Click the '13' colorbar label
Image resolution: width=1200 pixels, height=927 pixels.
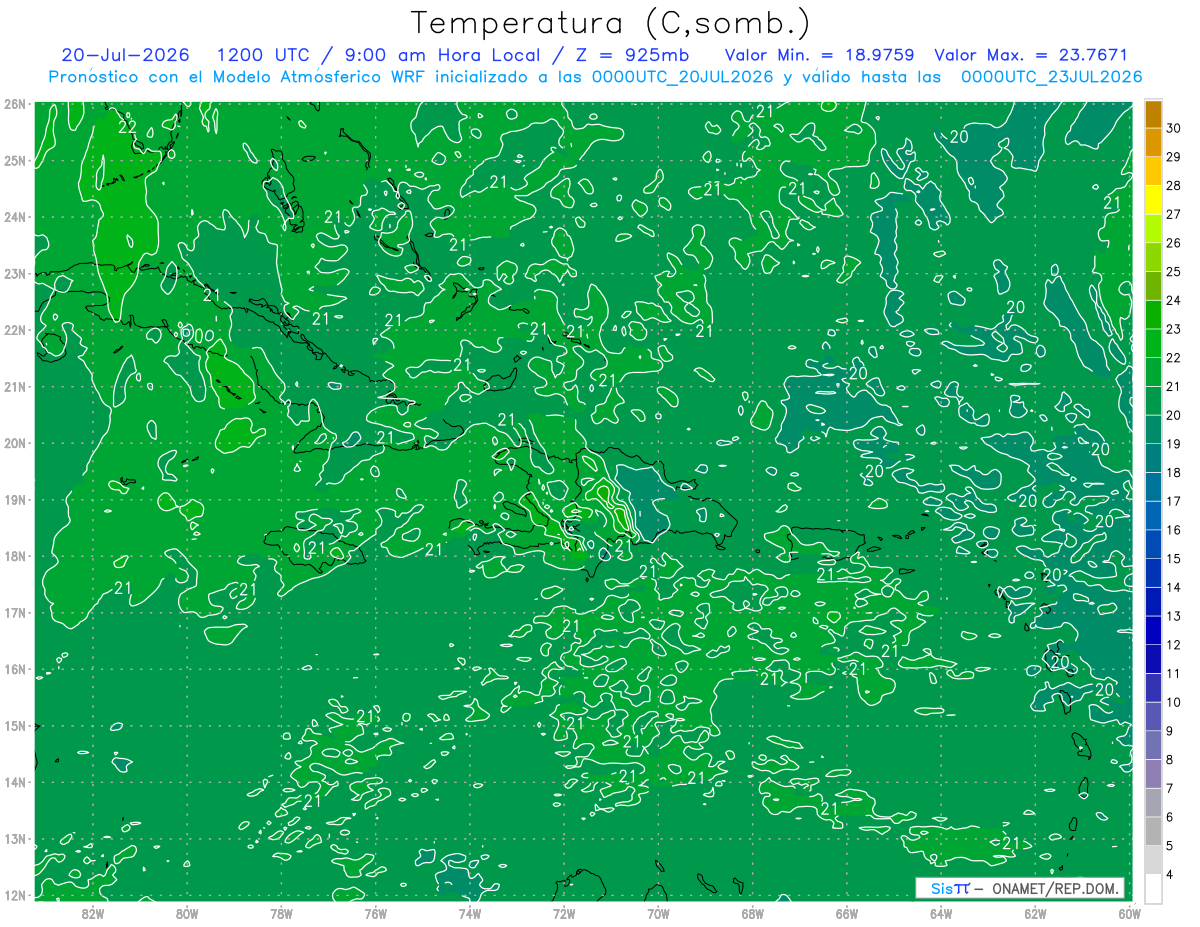point(1173,616)
